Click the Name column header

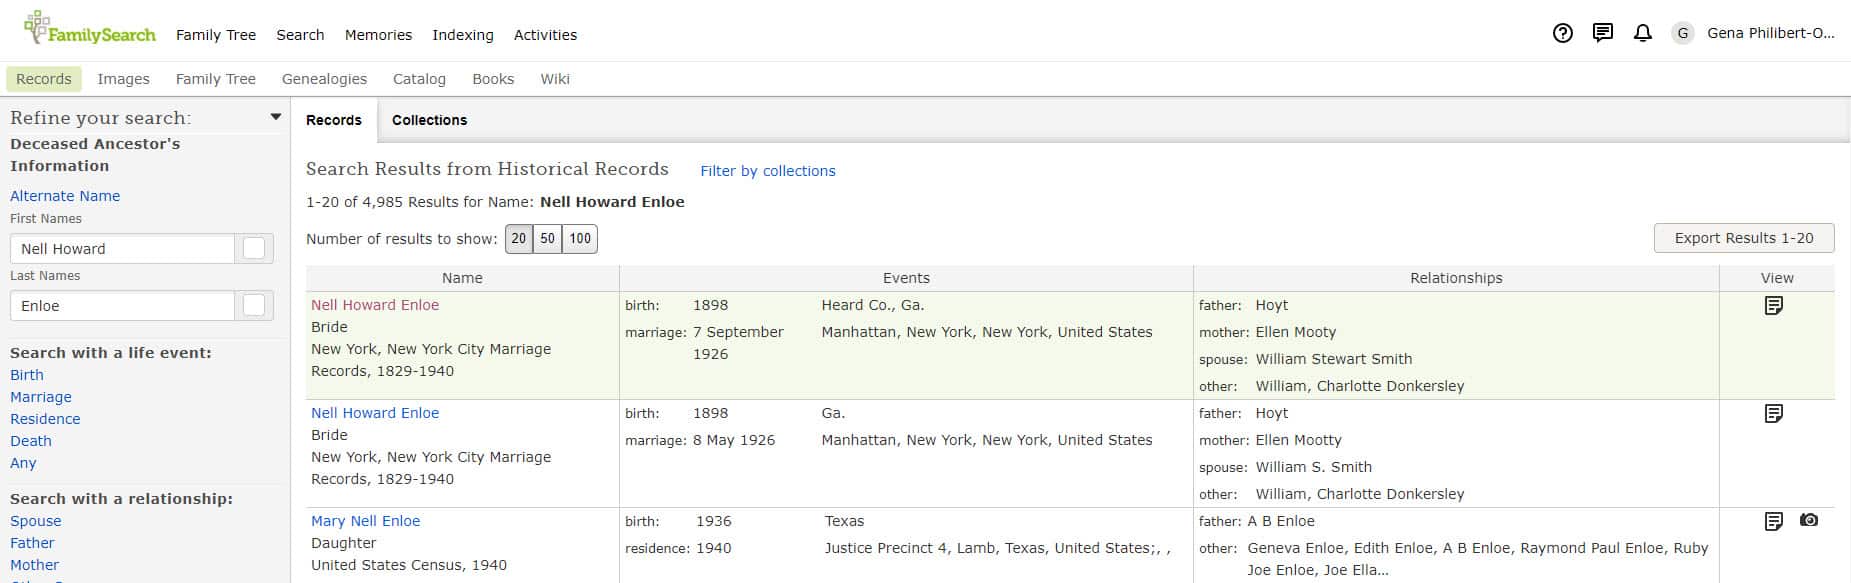click(x=462, y=278)
